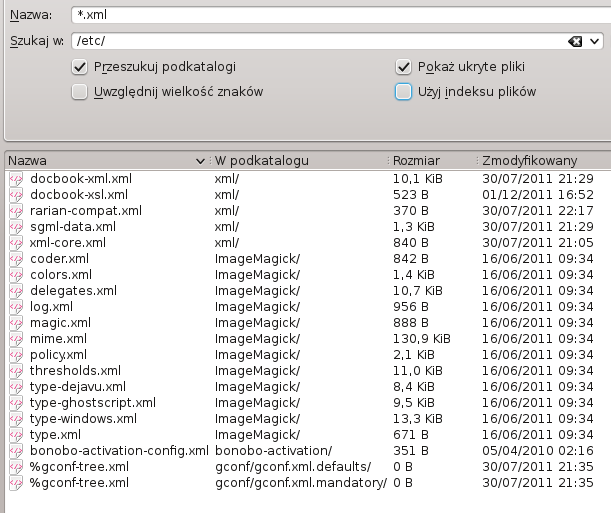Viewport: 611px width, 513px height.
Task: Click the file icon beside policy.xml
Action: point(15,355)
